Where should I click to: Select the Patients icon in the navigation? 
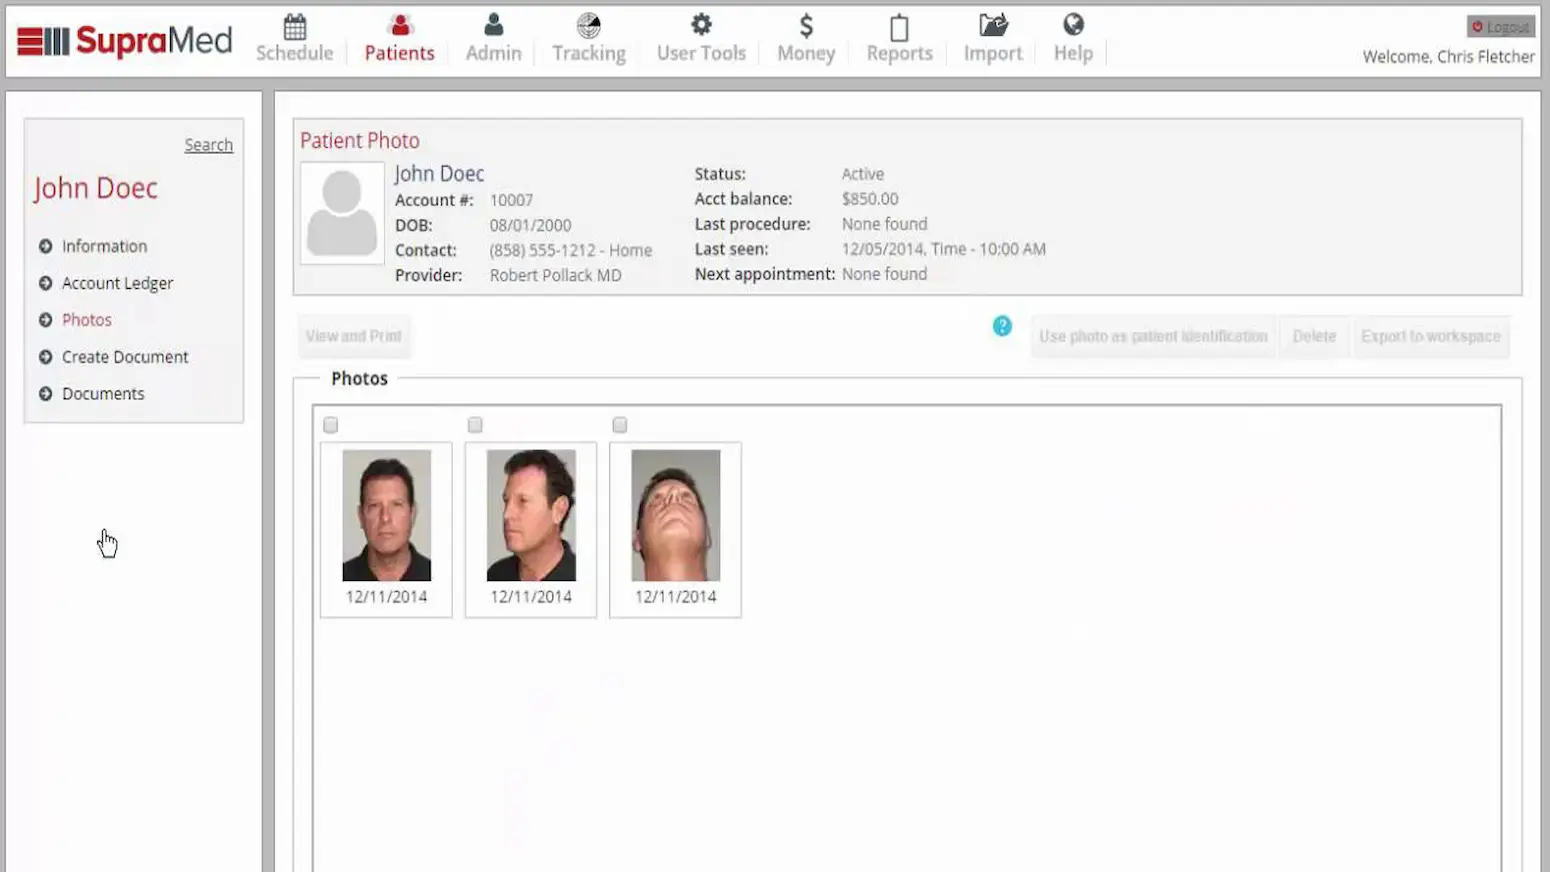pos(398,23)
